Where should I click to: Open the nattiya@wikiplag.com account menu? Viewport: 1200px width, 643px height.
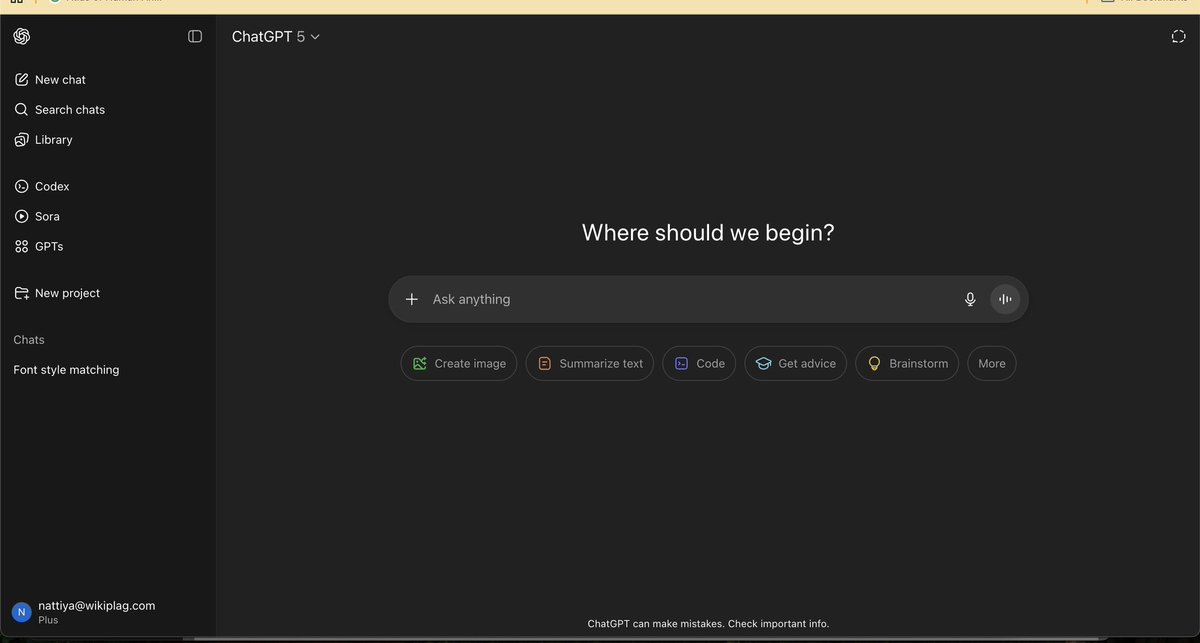click(108, 612)
